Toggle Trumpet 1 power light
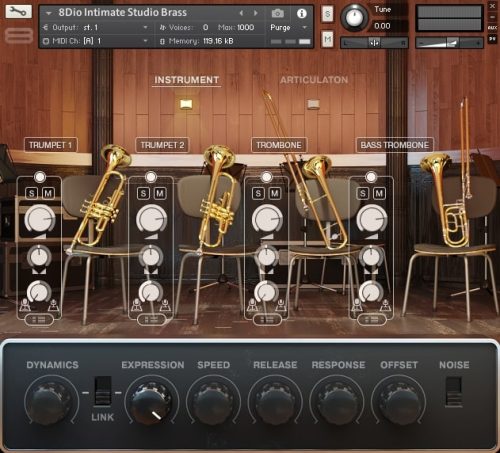Viewport: 500px width, 453px height. click(x=40, y=177)
